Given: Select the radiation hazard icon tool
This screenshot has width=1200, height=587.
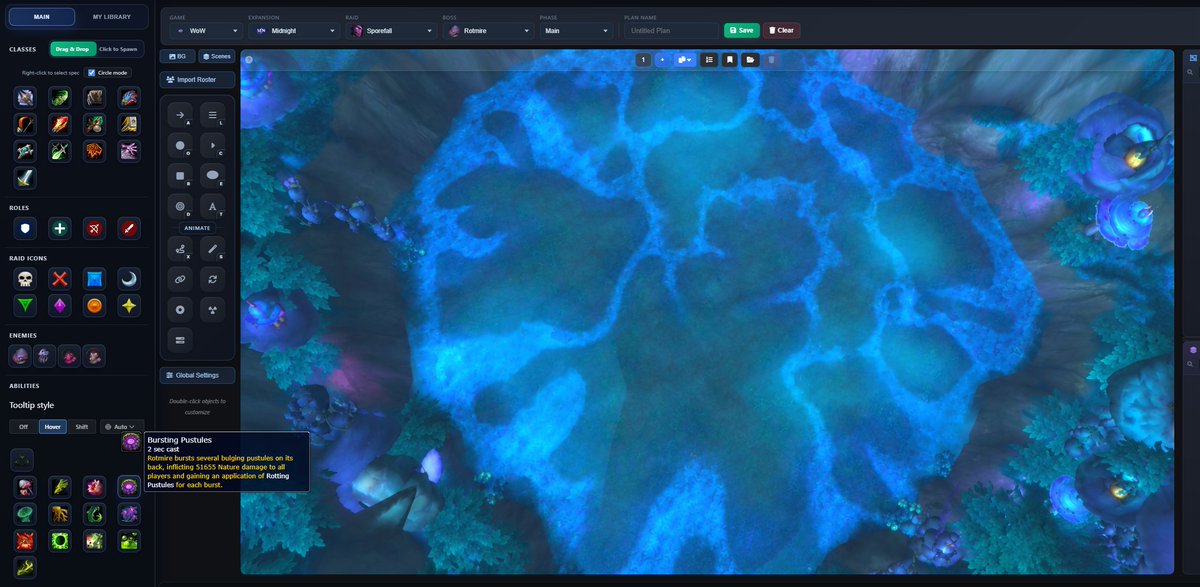Looking at the screenshot, I should point(213,310).
